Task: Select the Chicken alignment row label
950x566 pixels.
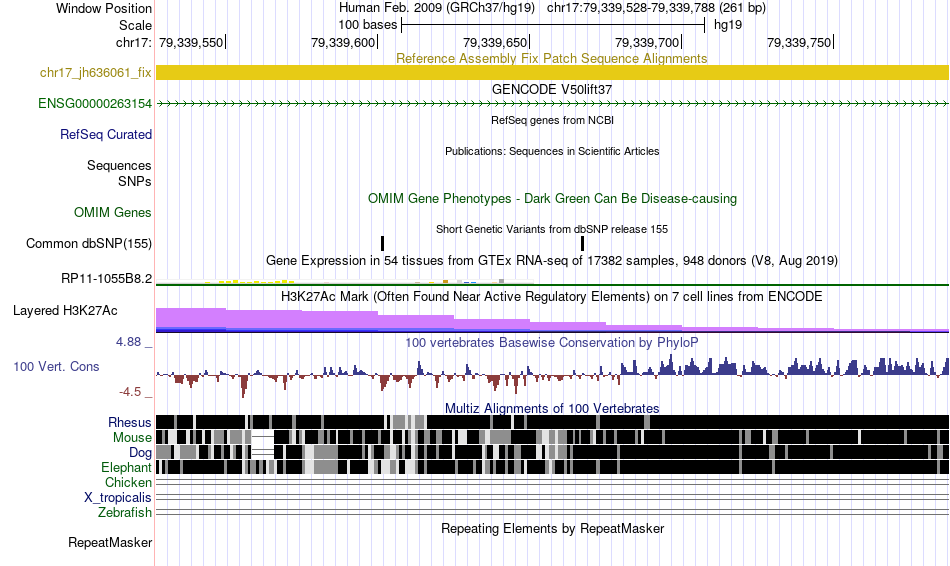Action: tap(128, 482)
